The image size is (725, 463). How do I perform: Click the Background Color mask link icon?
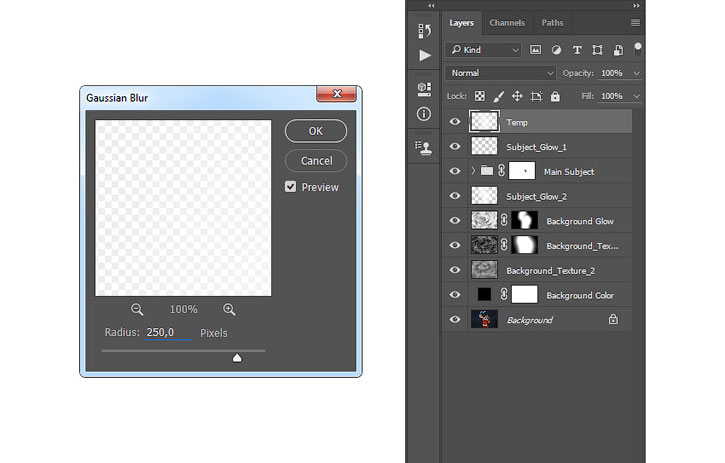504,294
